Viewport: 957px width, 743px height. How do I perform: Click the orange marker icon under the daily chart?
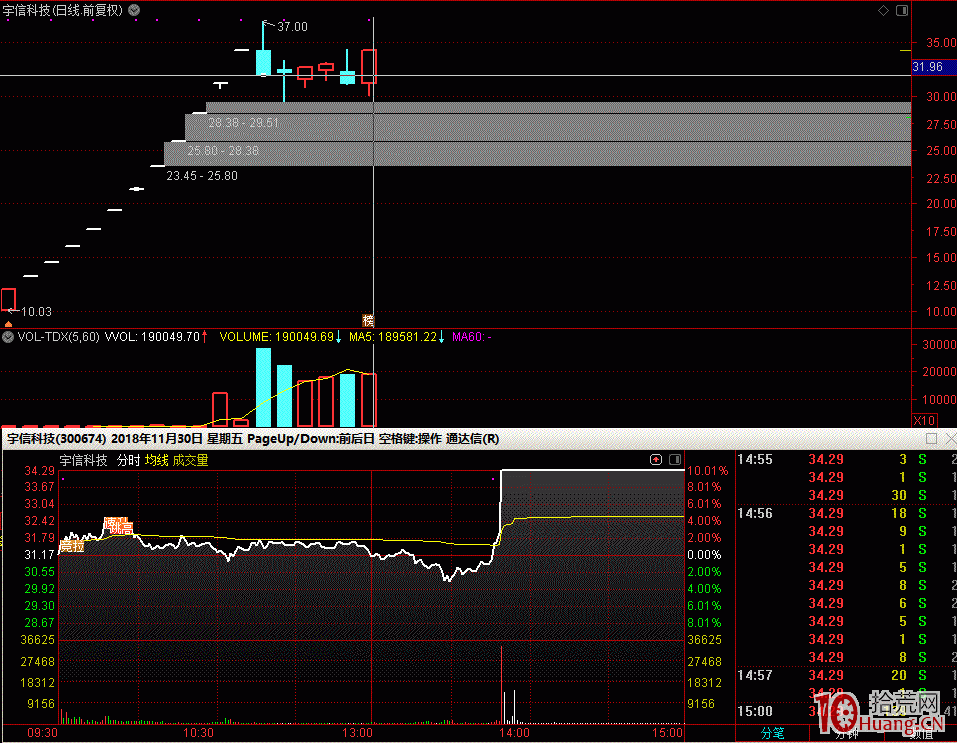point(367,320)
